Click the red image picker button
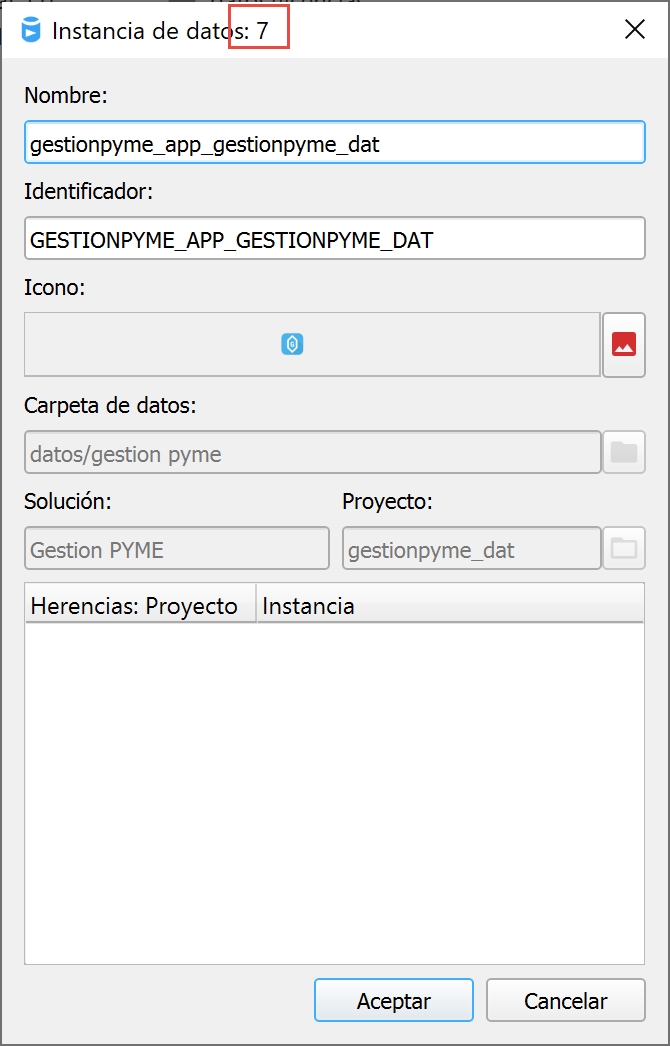Screen dimensions: 670x1046 pyautogui.click(x=624, y=345)
